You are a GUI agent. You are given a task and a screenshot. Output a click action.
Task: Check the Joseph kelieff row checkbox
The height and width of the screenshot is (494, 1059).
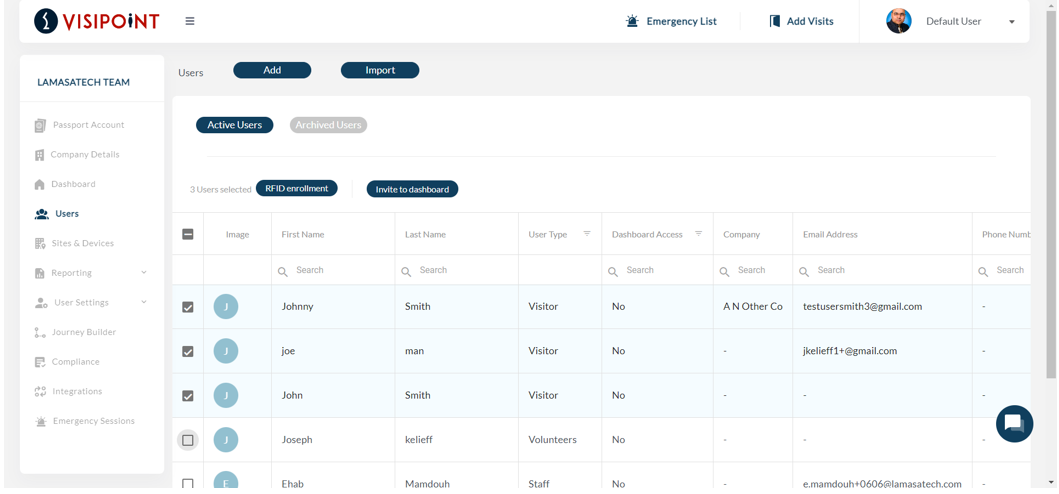click(x=188, y=441)
